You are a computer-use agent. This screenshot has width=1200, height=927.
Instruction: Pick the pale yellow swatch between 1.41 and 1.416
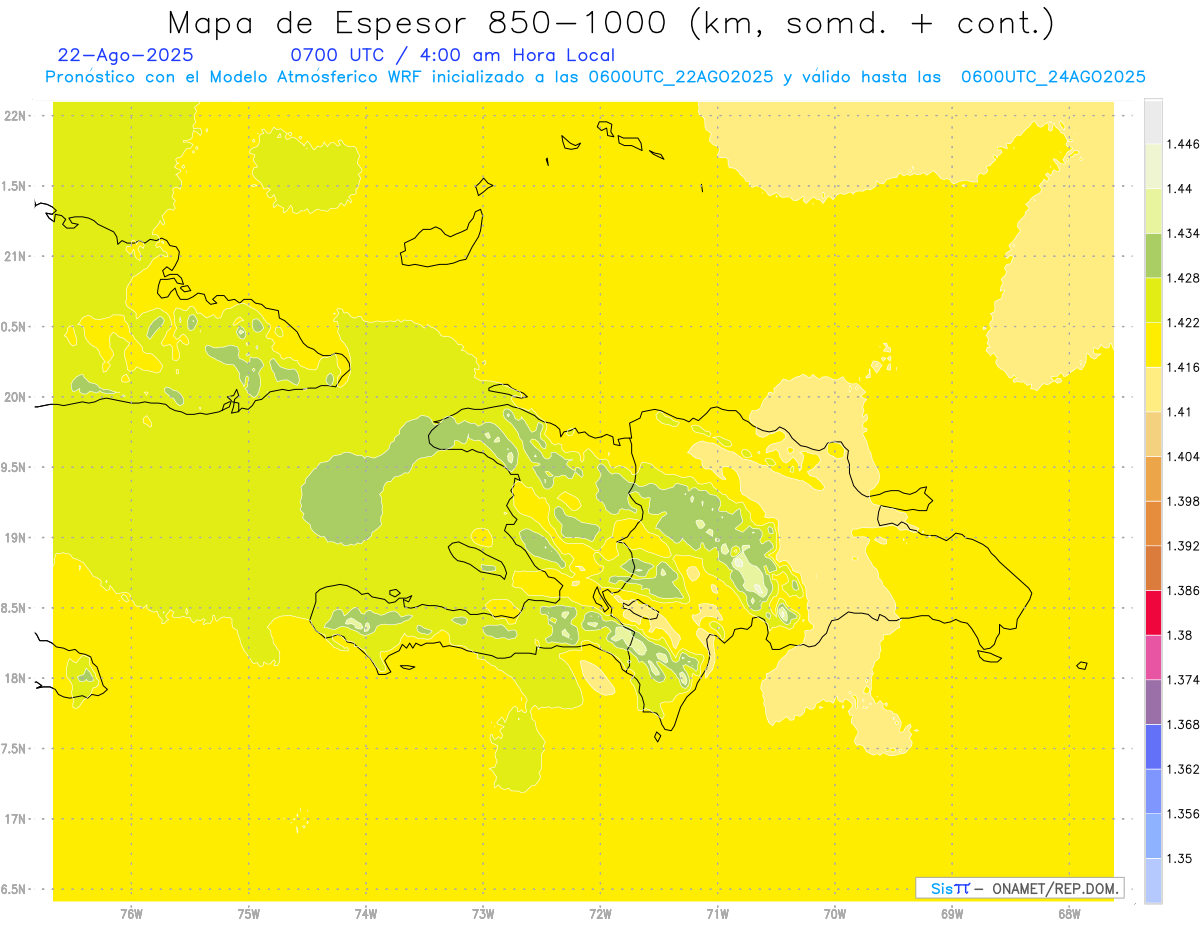click(x=1153, y=389)
